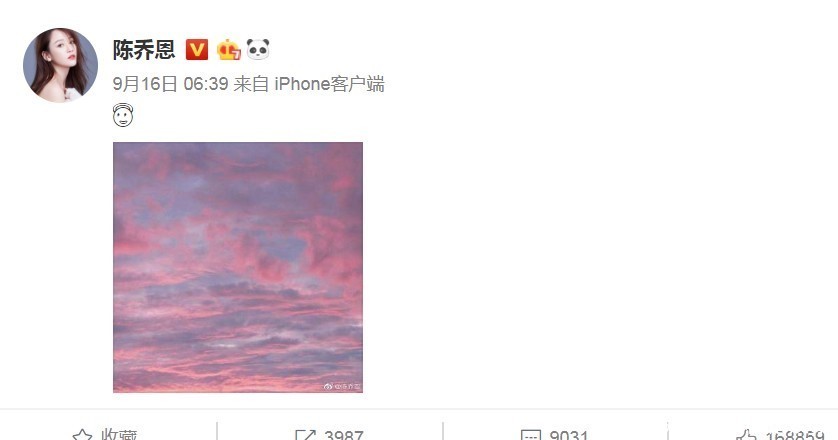The width and height of the screenshot is (838, 440).
Task: Click the 陈乔恩 username link
Action: [144, 50]
